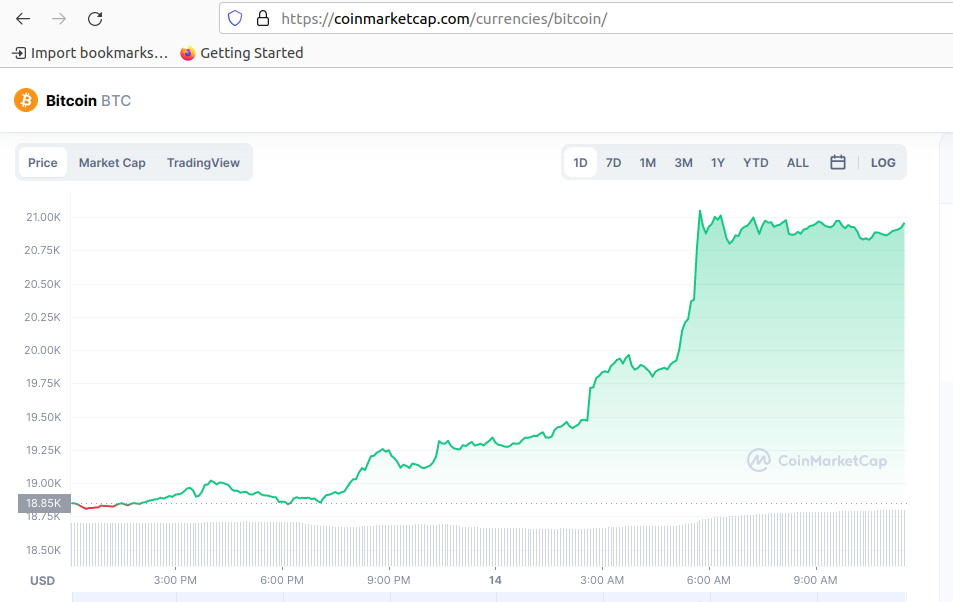Screen dimensions: 953x602
Task: Click the 18.85K opening price label
Action: point(44,503)
